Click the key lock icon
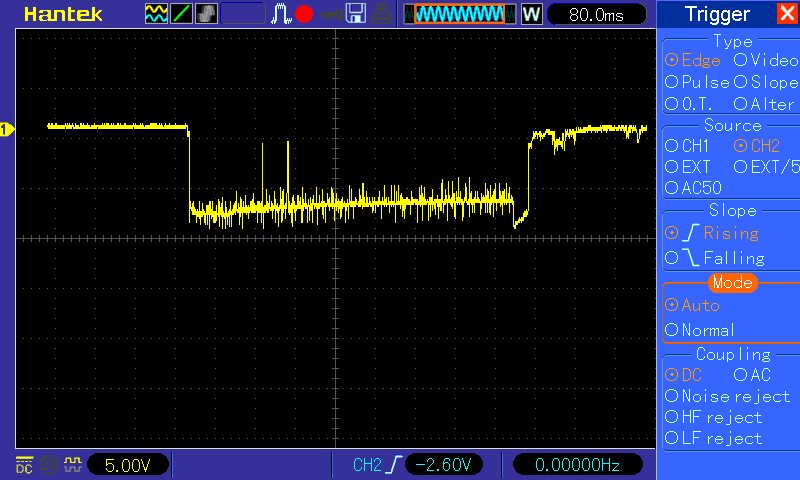 click(x=331, y=14)
